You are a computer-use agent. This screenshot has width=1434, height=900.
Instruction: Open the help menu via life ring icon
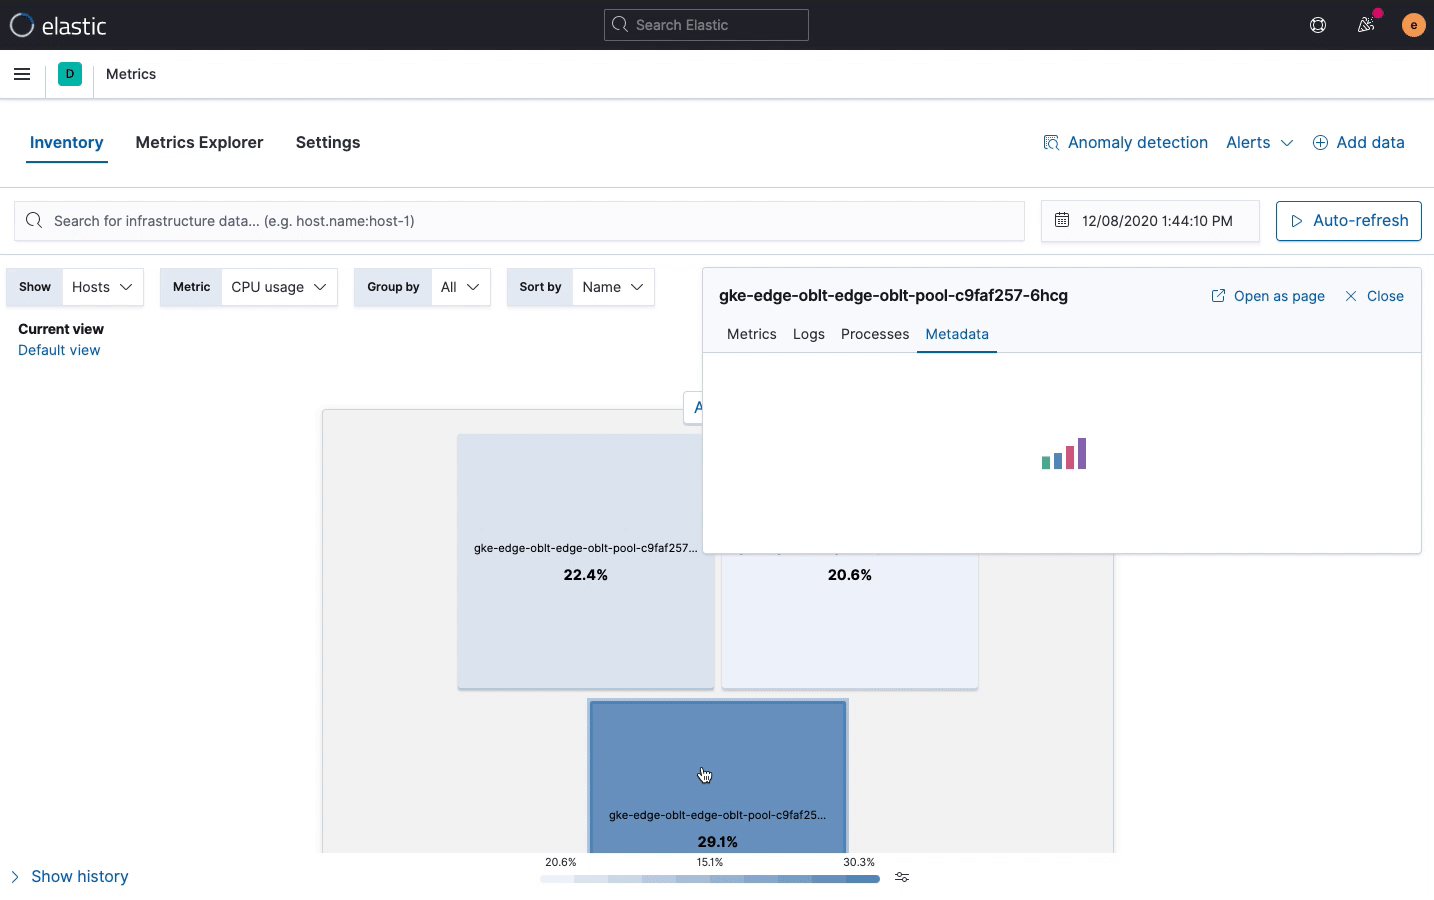(1317, 24)
